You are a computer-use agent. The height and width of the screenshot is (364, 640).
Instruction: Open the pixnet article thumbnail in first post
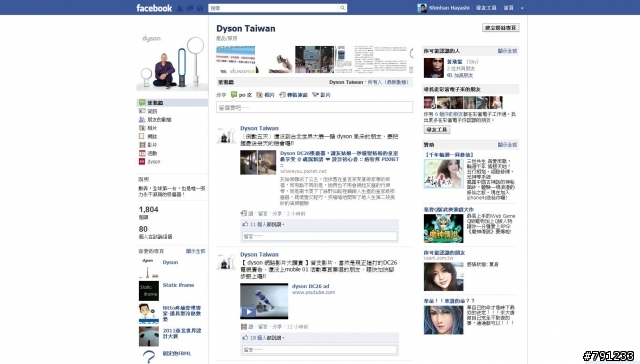point(258,162)
